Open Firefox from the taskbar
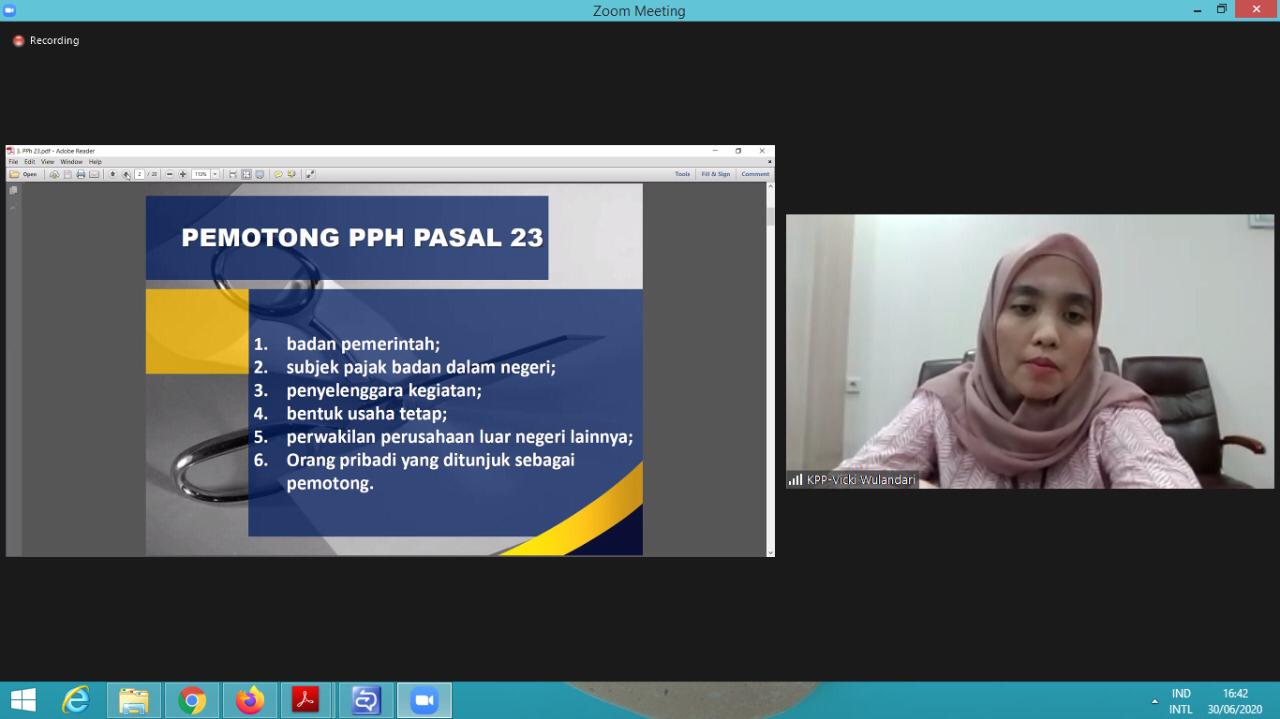Viewport: 1280px width, 719px height. pyautogui.click(x=249, y=701)
